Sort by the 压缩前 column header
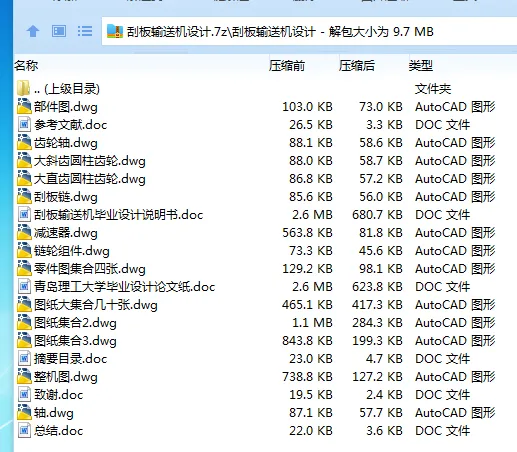This screenshot has height=452, width=517. (287, 66)
